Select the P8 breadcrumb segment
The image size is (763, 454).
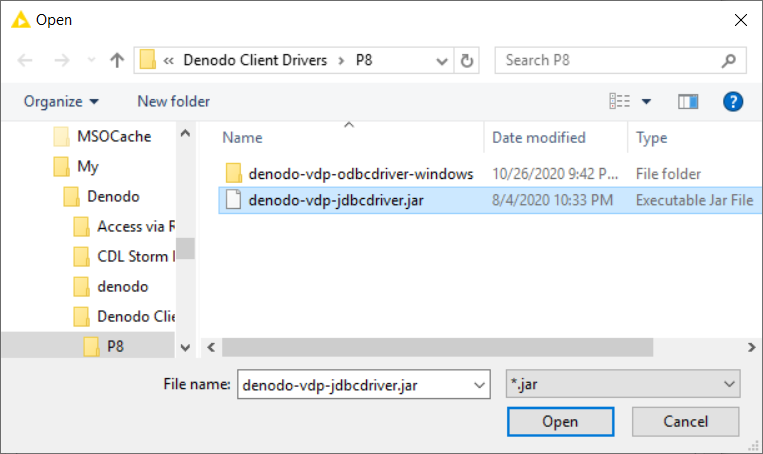coord(364,60)
